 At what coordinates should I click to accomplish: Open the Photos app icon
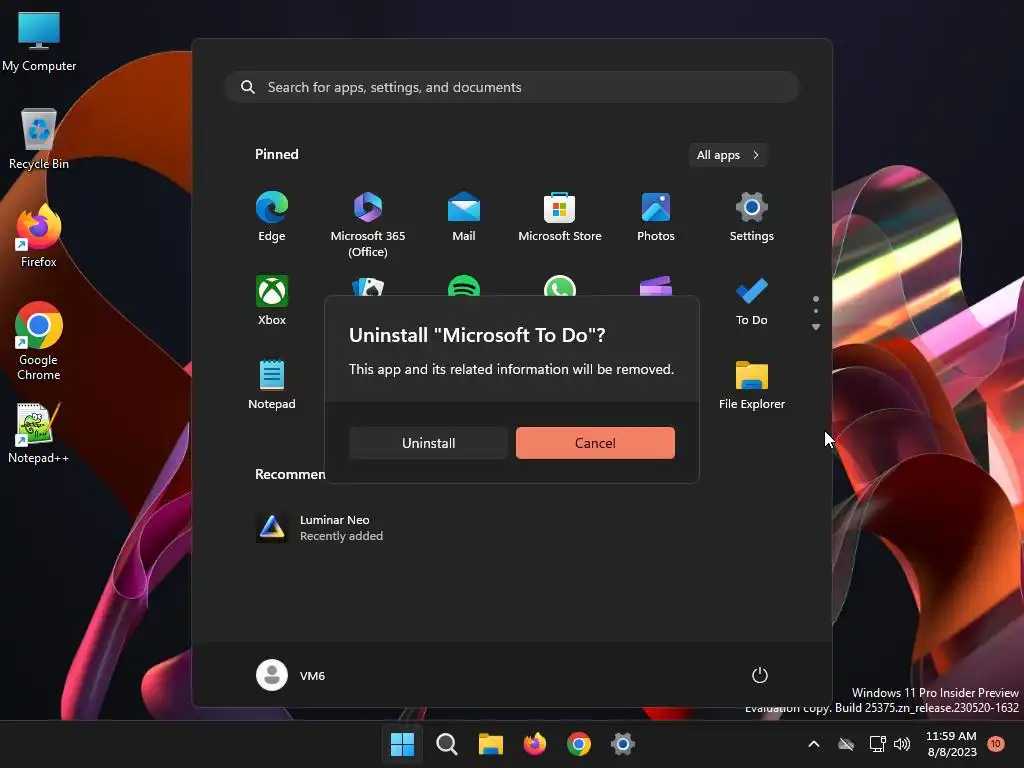(x=656, y=217)
